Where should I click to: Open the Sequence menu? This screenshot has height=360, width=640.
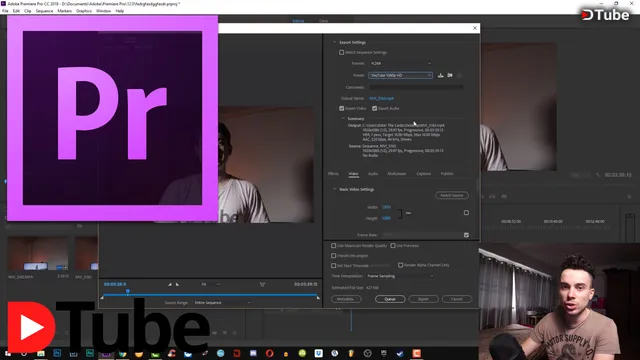pyautogui.click(x=44, y=11)
